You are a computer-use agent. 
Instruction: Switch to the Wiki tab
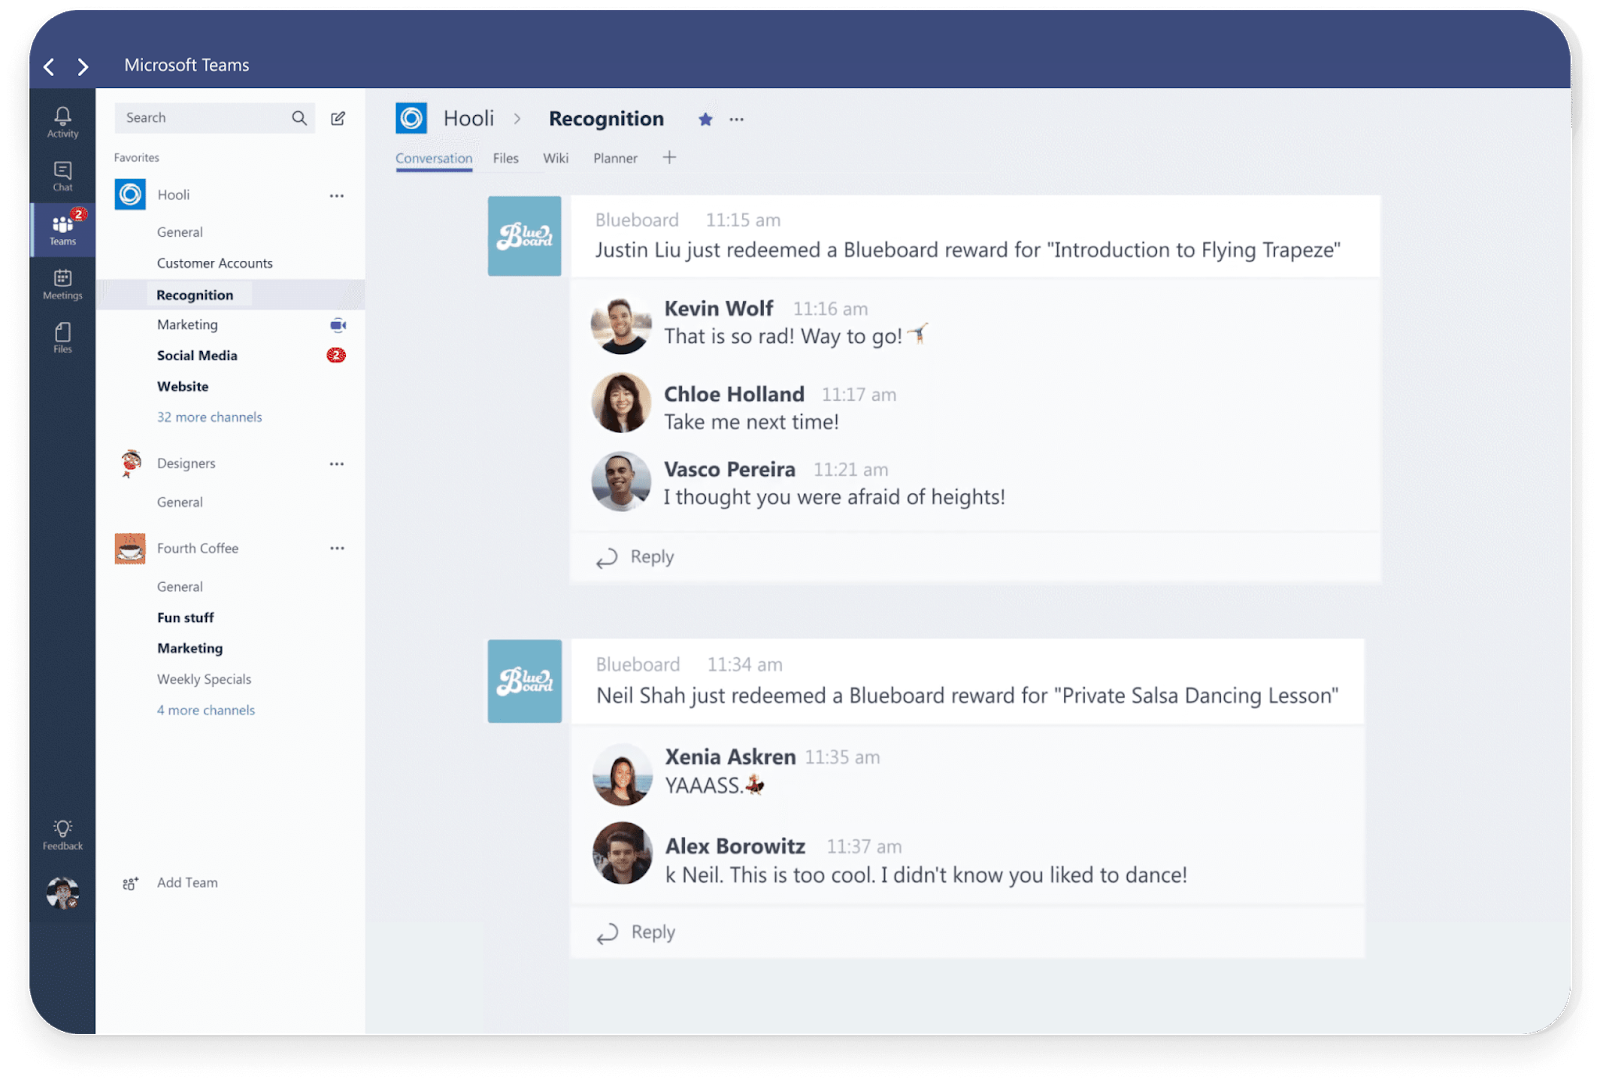(x=556, y=158)
